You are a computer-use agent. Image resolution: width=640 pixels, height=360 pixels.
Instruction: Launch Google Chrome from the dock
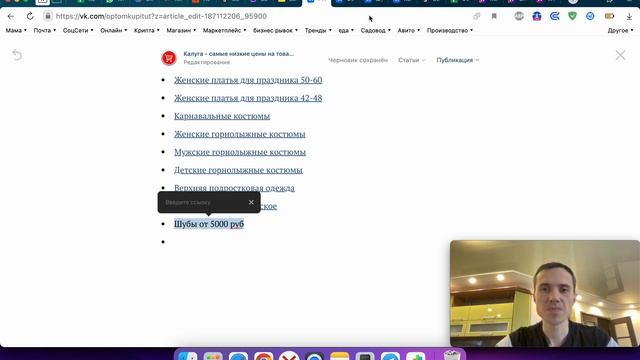(x=264, y=356)
